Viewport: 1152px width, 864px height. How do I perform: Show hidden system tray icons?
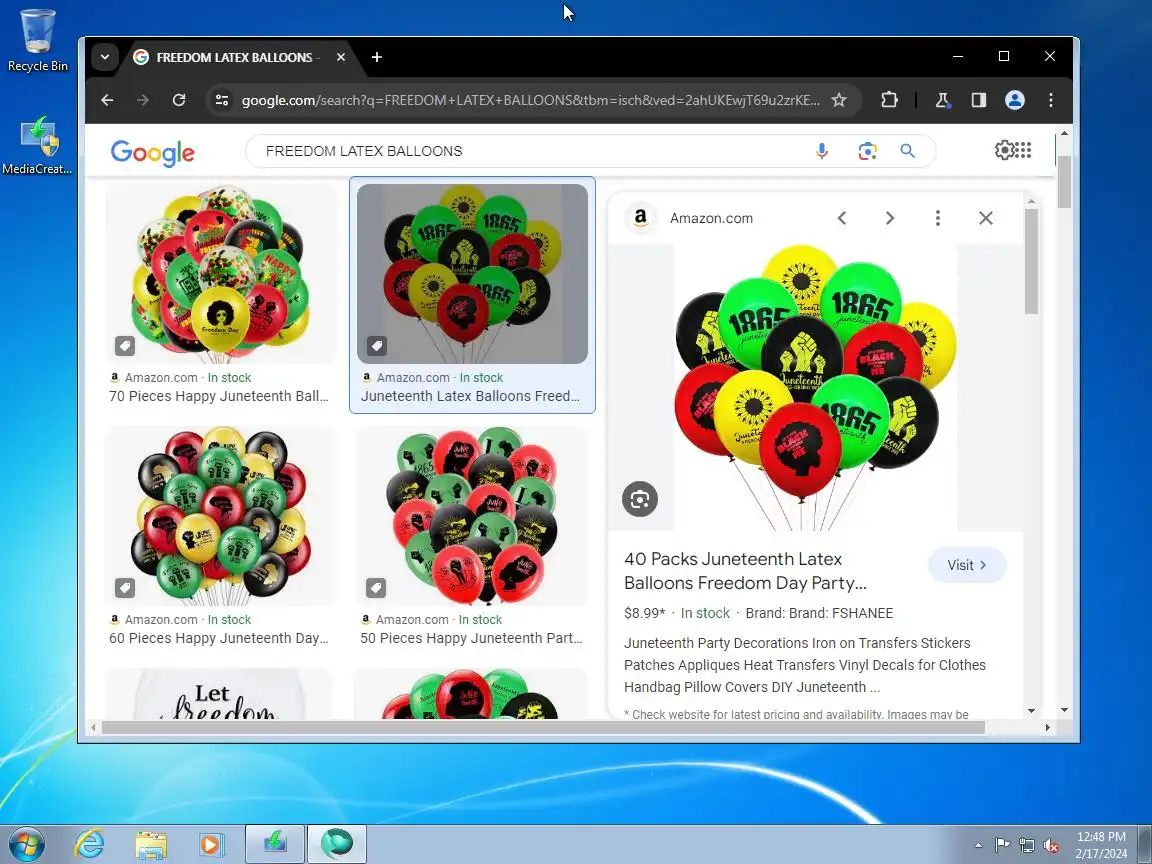(x=979, y=846)
